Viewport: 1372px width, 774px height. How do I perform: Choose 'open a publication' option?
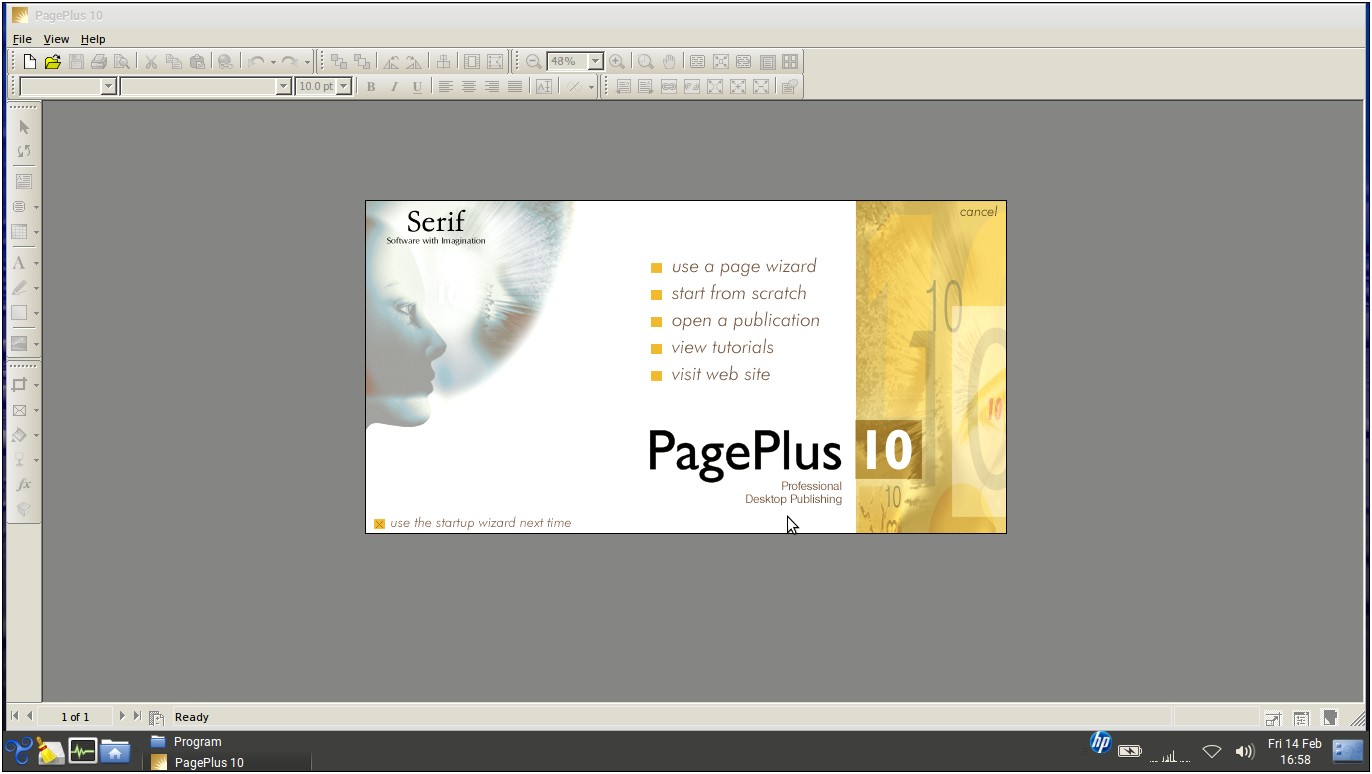746,320
